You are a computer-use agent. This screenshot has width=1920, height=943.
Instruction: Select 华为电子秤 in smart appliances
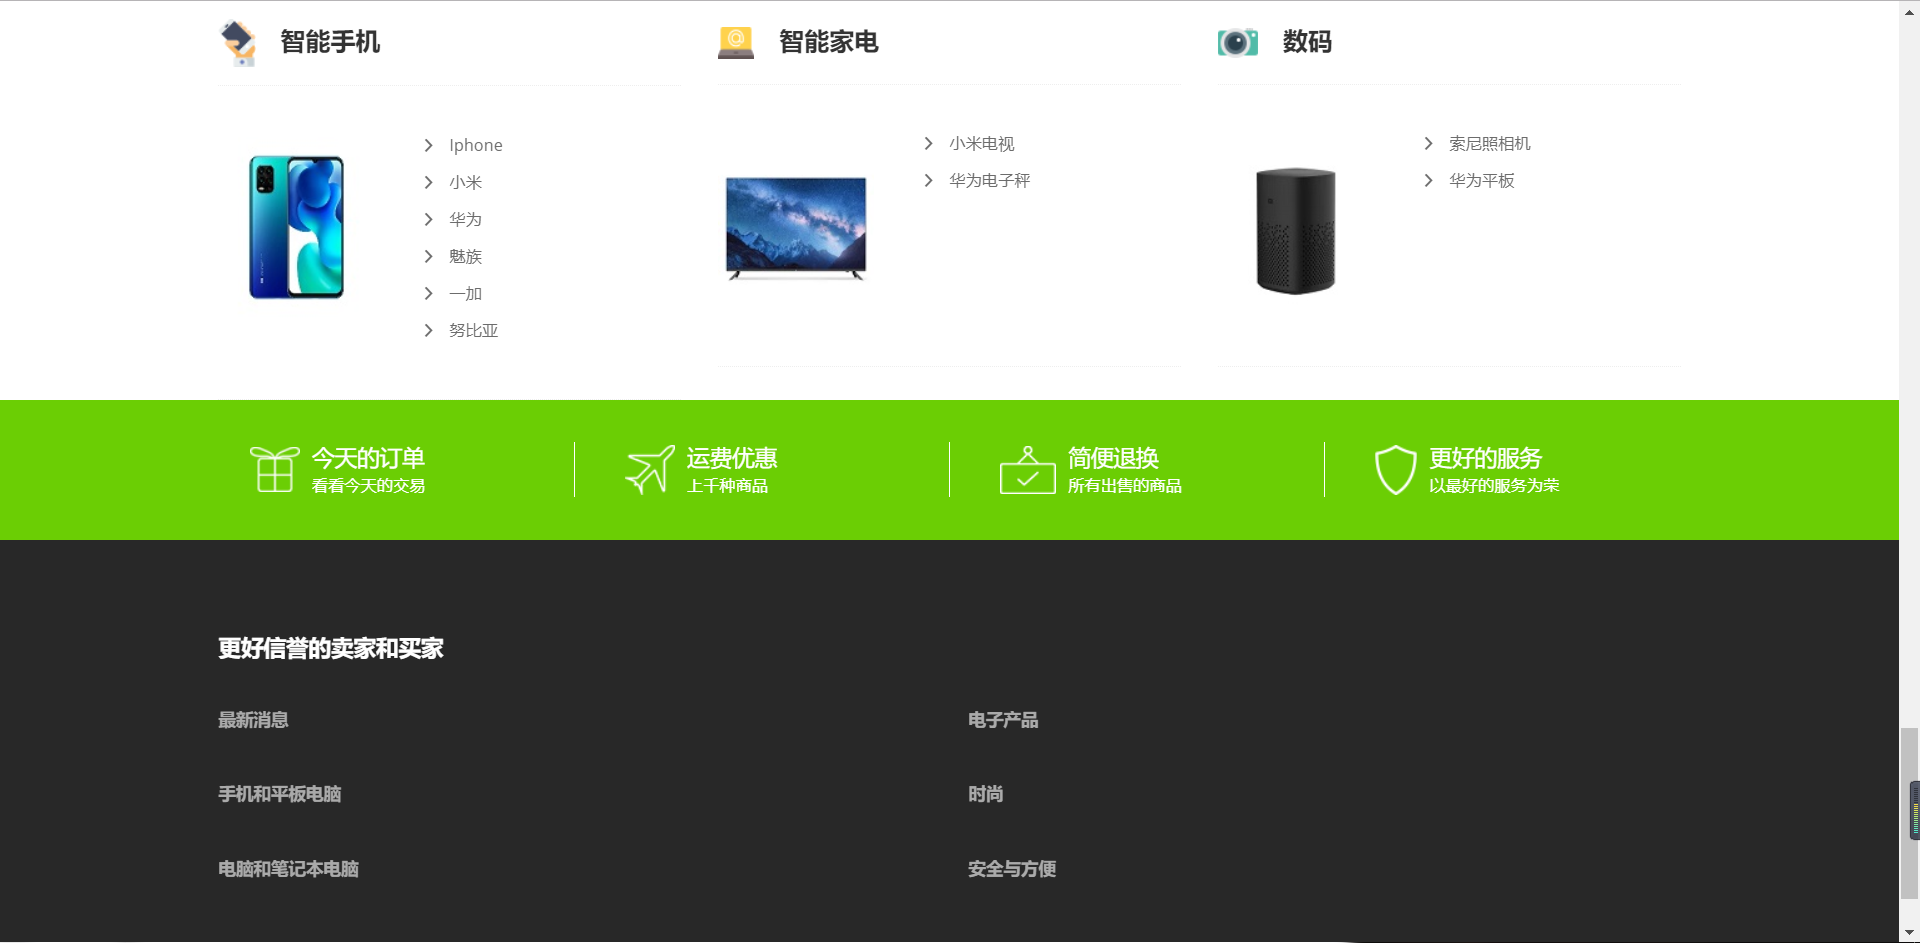pos(989,180)
